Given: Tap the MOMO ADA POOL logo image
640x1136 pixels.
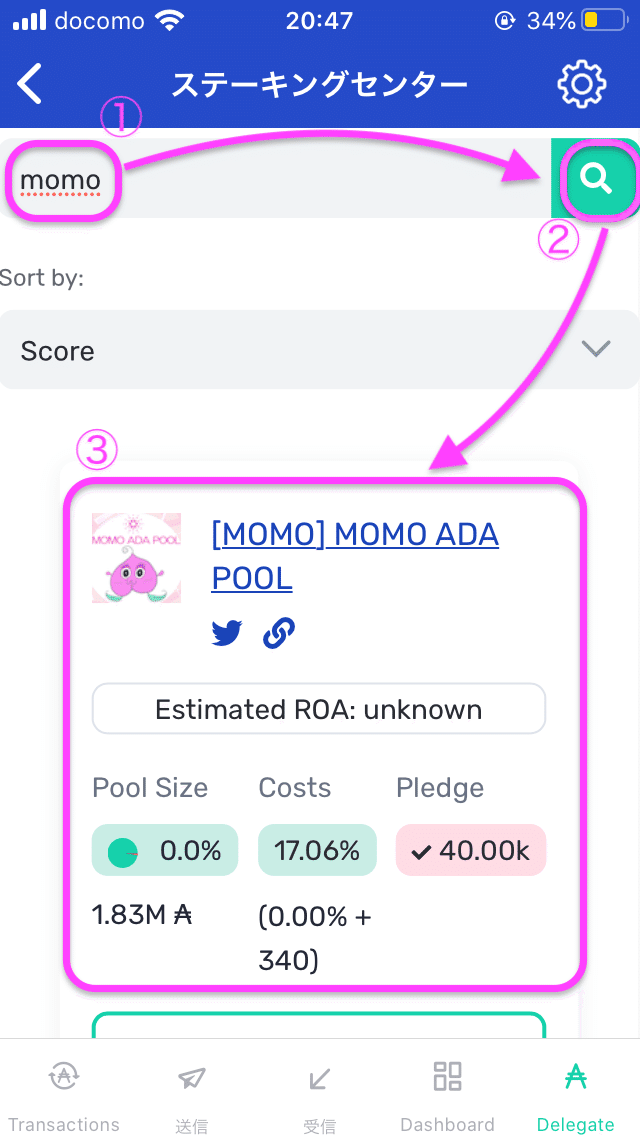Looking at the screenshot, I should [x=136, y=558].
